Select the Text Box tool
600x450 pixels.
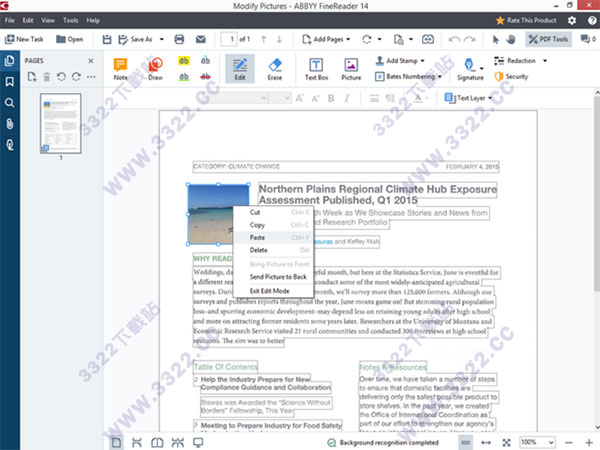point(316,69)
